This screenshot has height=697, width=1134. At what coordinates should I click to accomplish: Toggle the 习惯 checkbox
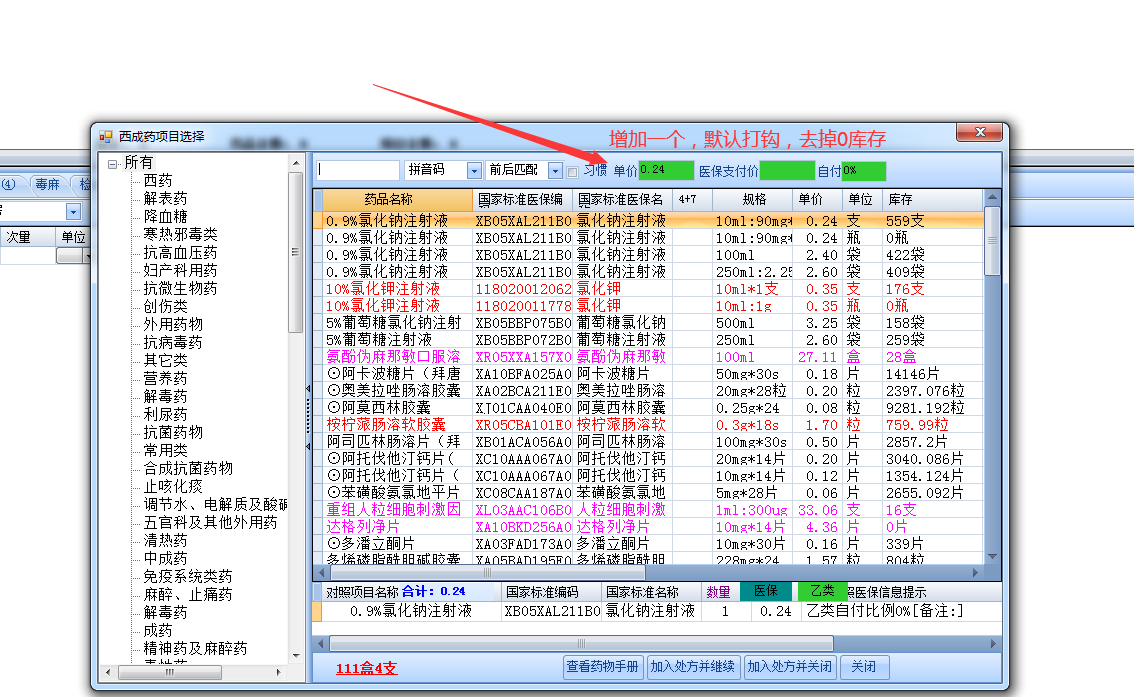pyautogui.click(x=573, y=172)
